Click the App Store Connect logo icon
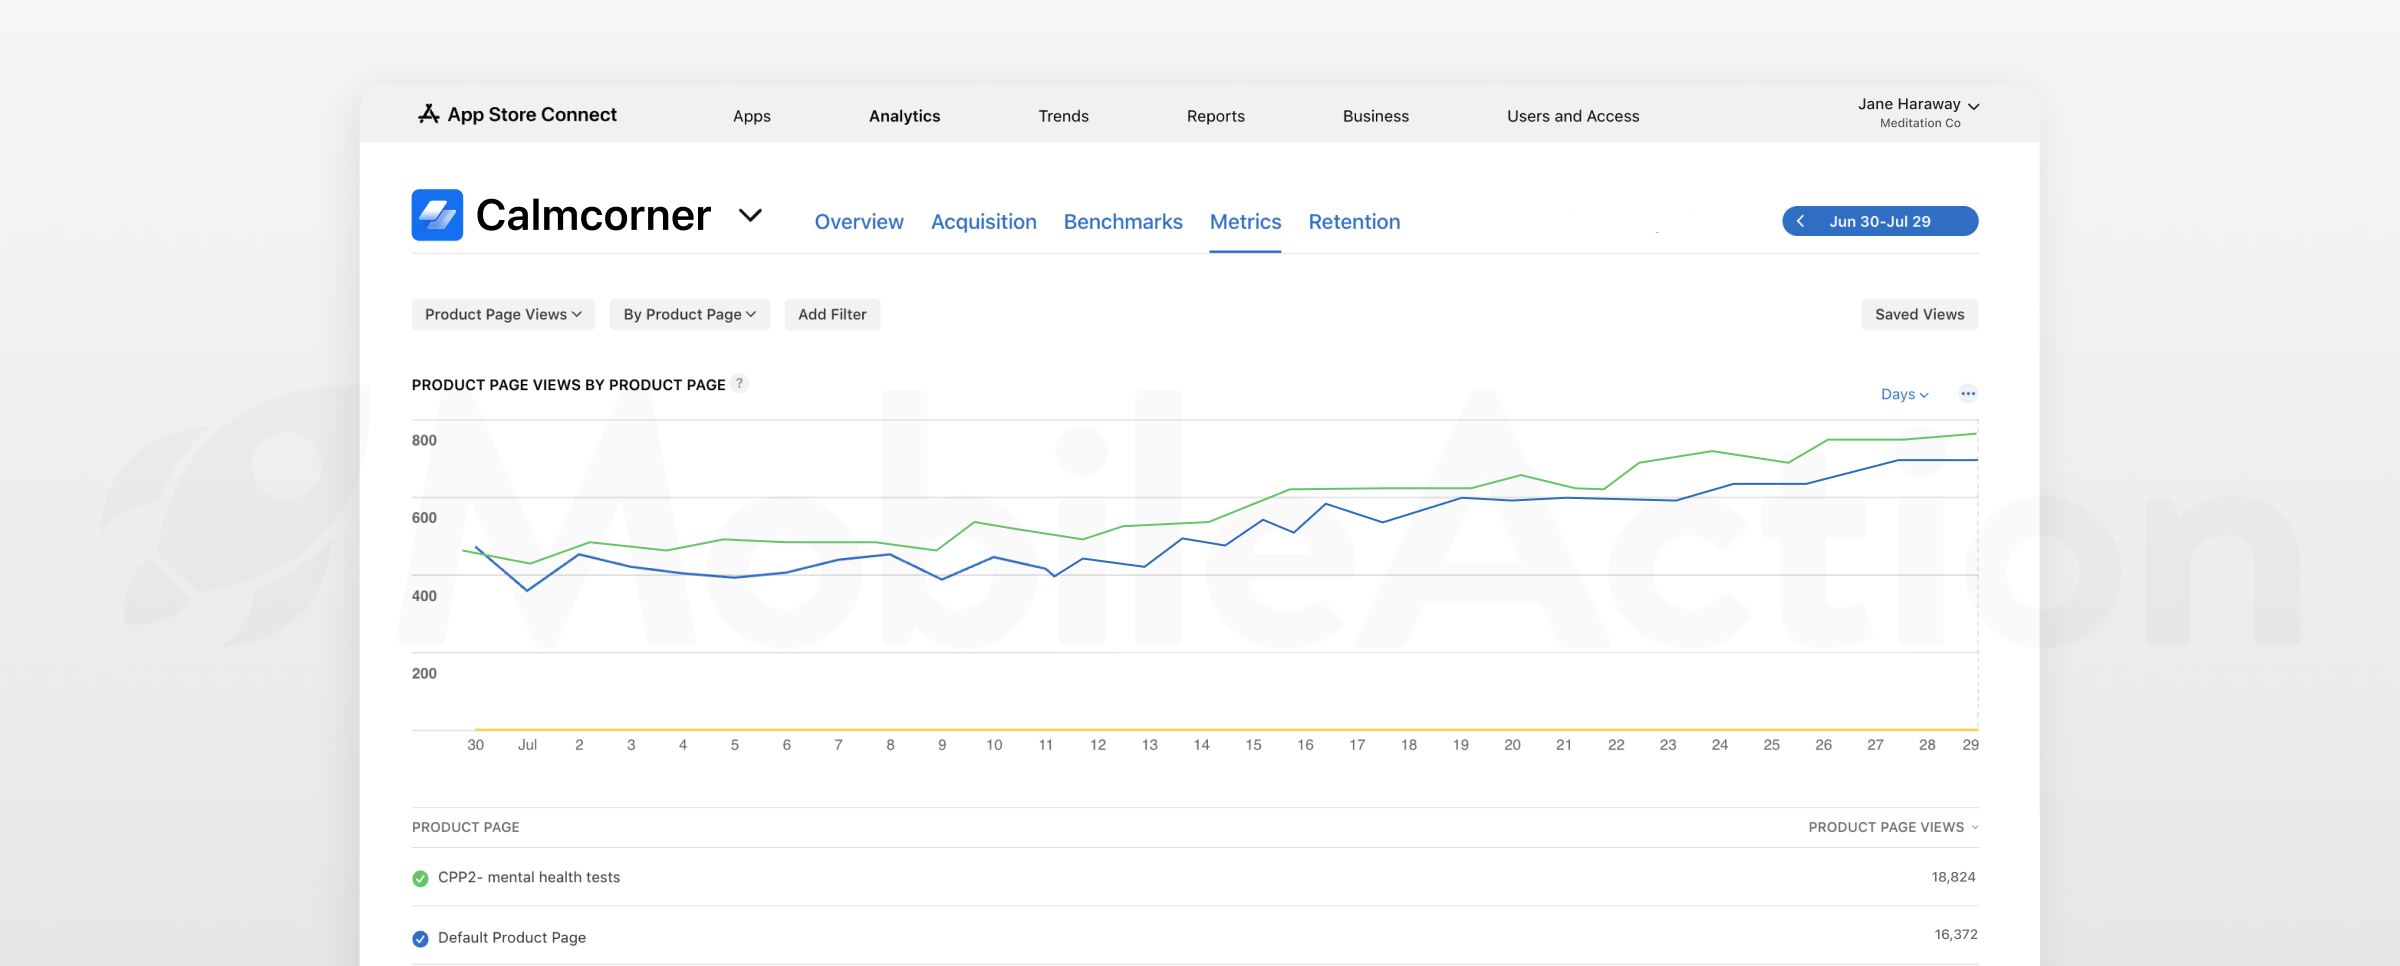Viewport: 2400px width, 966px height. (x=429, y=114)
